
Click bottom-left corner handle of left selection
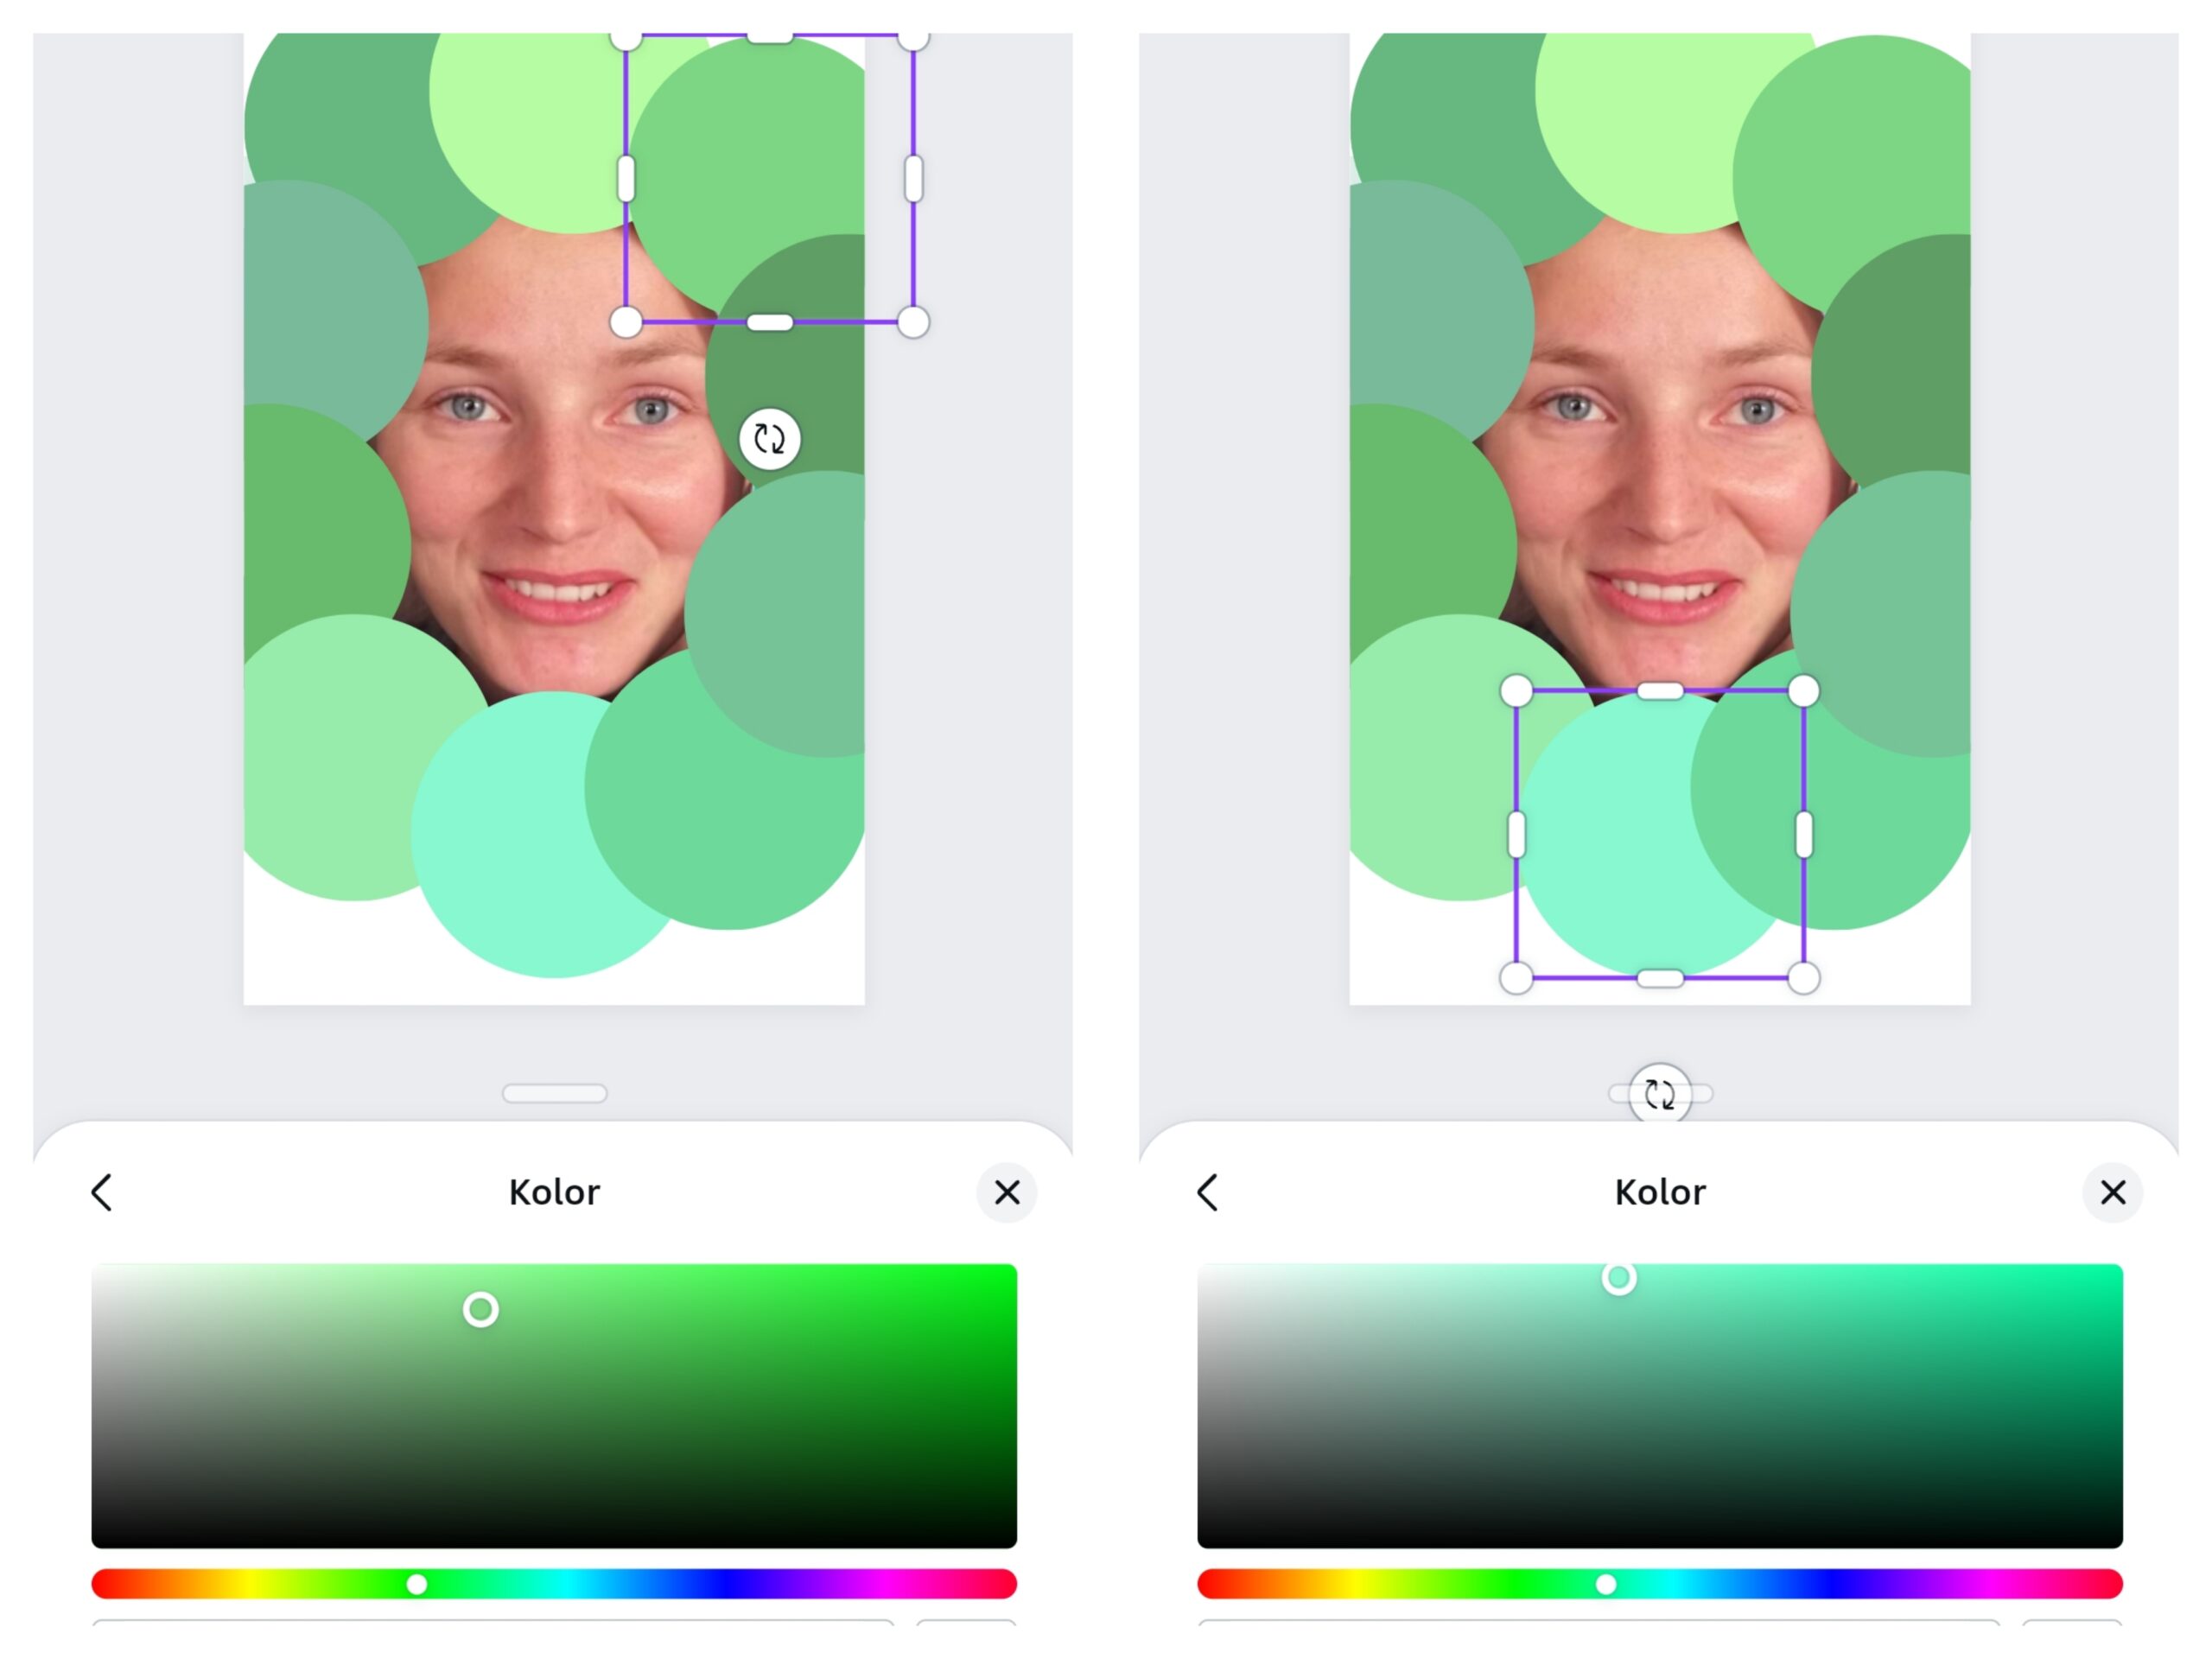tap(626, 322)
